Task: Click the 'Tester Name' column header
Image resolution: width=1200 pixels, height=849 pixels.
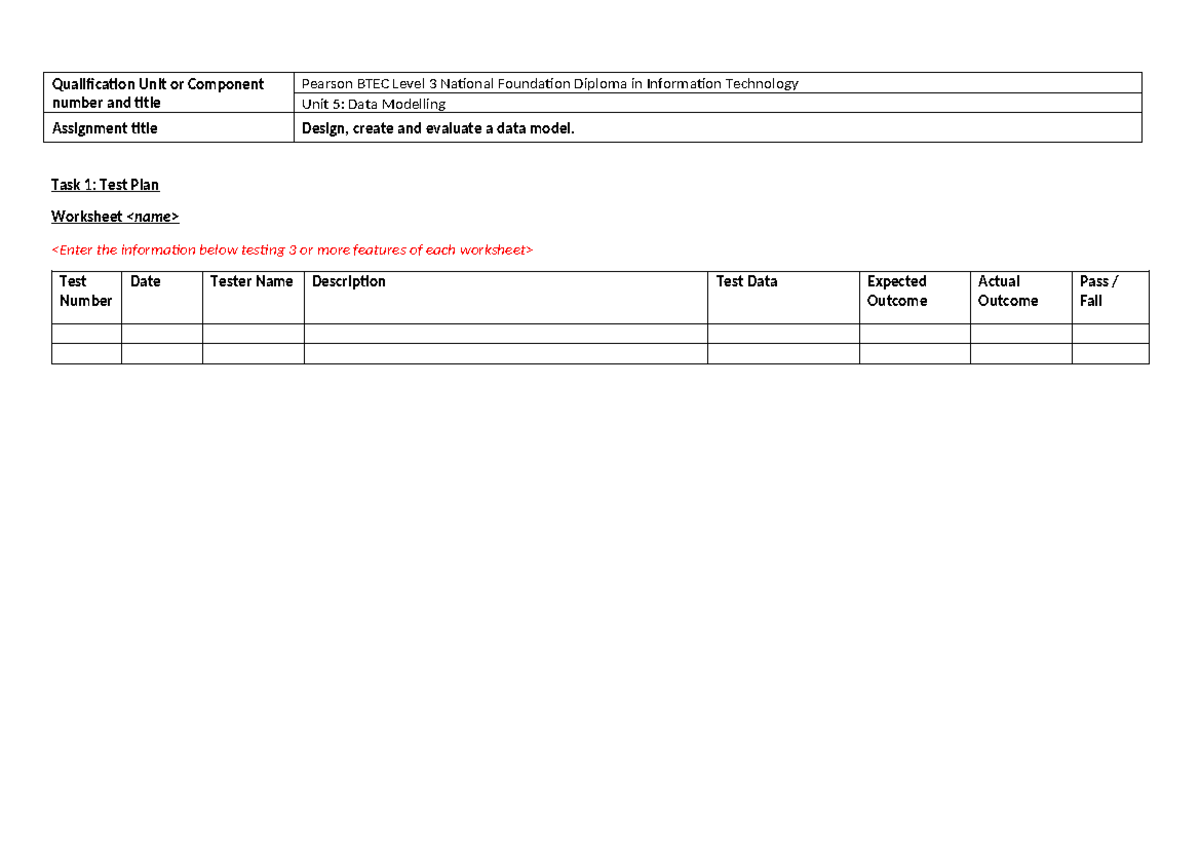Action: 252,281
